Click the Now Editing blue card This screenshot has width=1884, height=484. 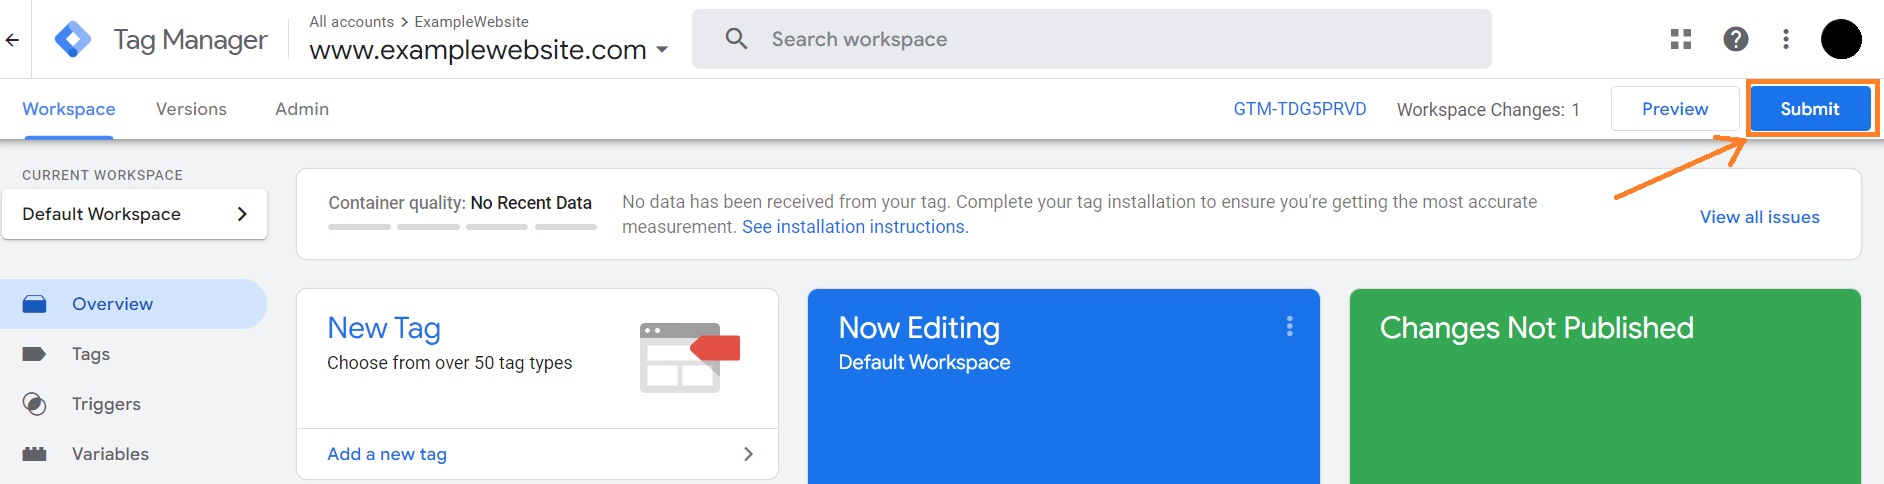point(1064,387)
